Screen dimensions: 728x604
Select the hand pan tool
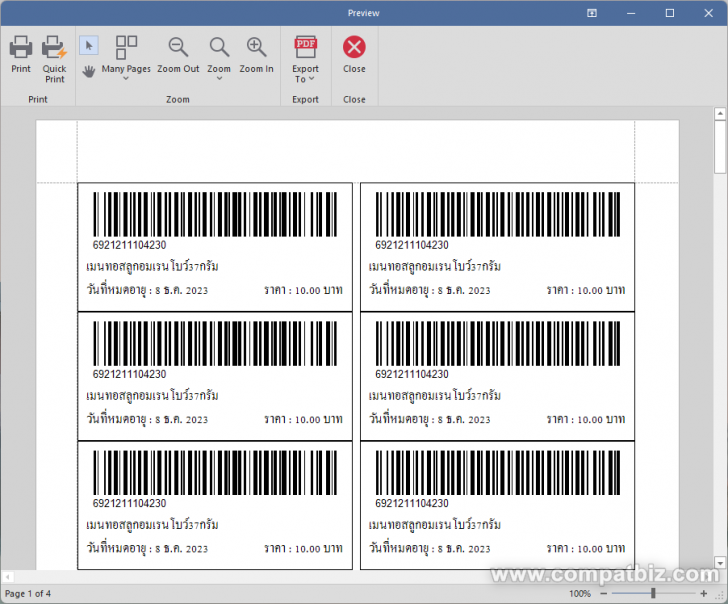89,71
